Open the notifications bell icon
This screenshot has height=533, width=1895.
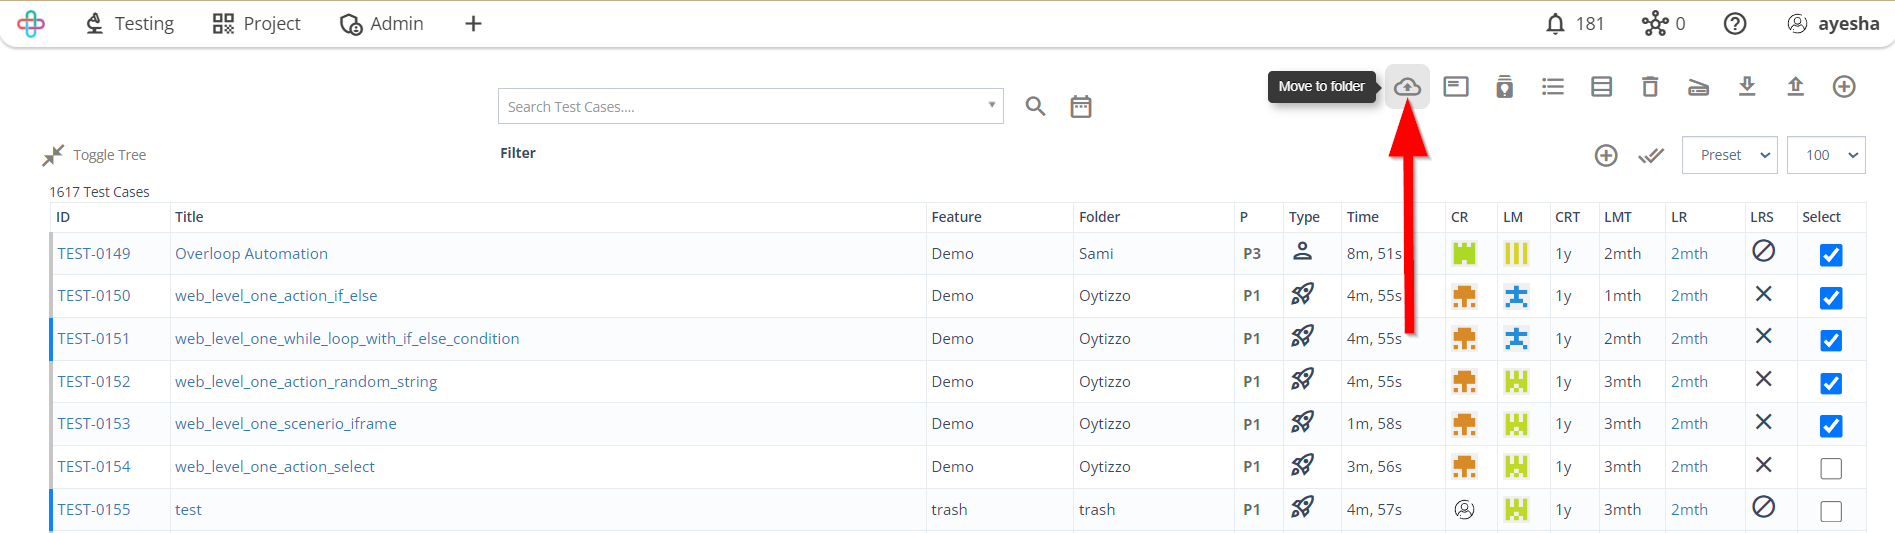[x=1555, y=24]
